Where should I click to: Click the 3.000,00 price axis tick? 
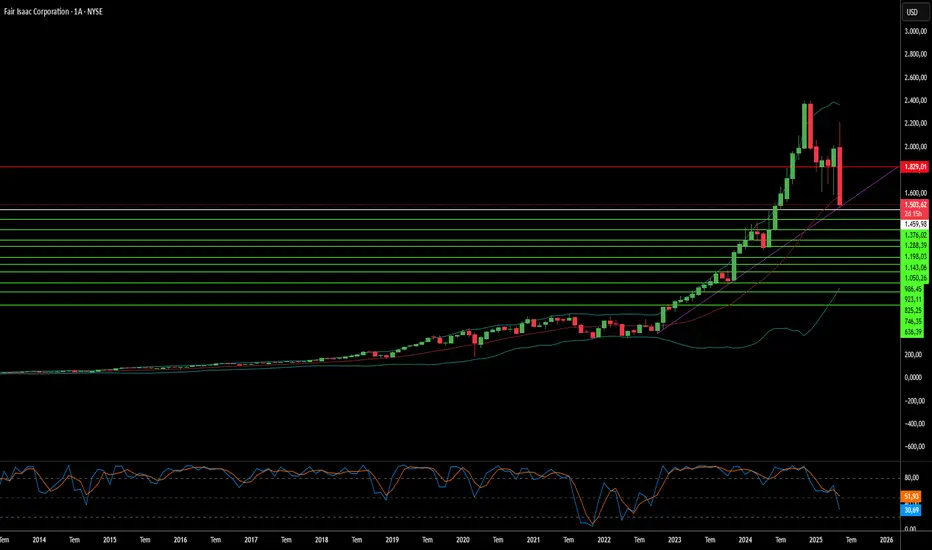pyautogui.click(x=915, y=31)
